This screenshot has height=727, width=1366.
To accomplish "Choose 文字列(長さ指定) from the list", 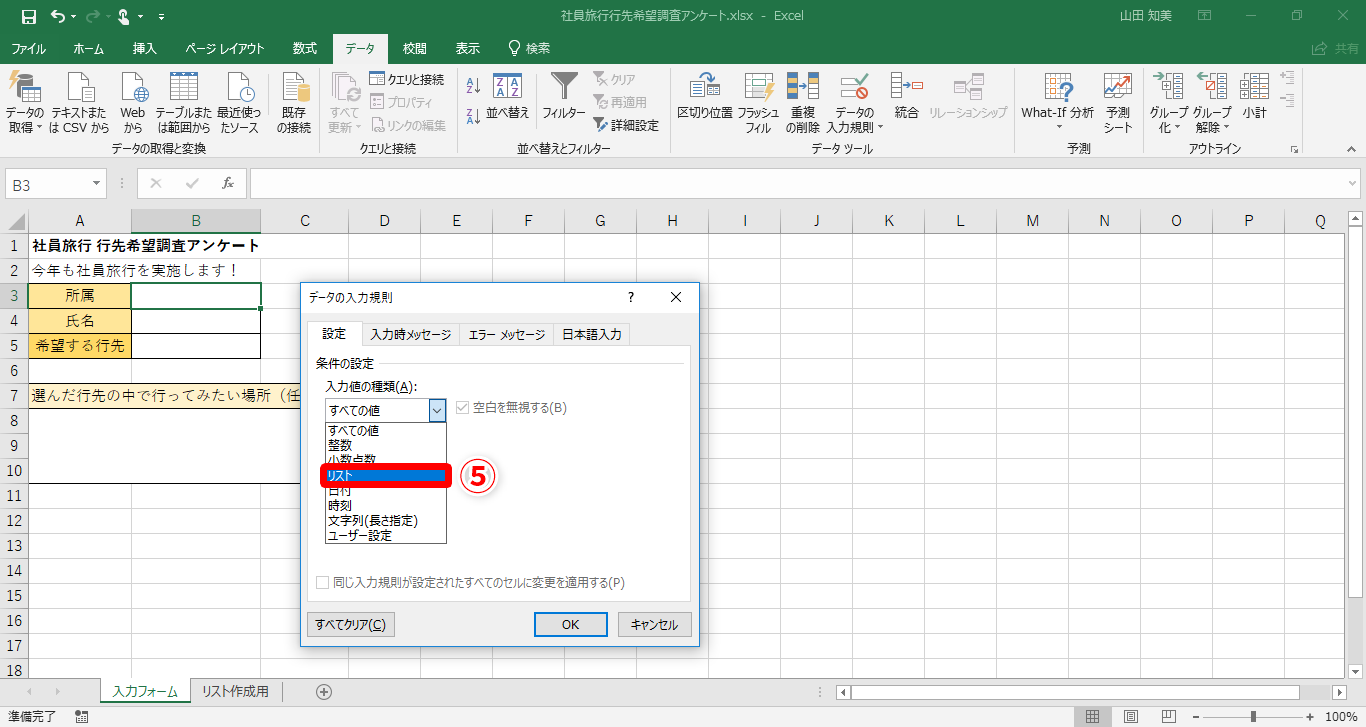I will click(386, 521).
